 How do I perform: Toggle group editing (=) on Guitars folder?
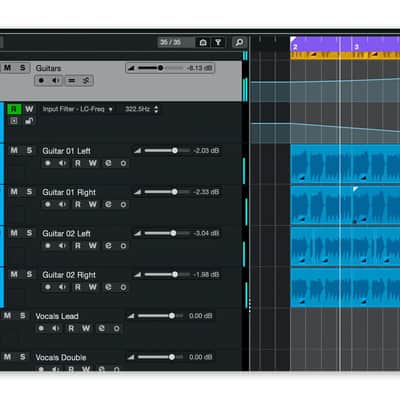click(71, 81)
